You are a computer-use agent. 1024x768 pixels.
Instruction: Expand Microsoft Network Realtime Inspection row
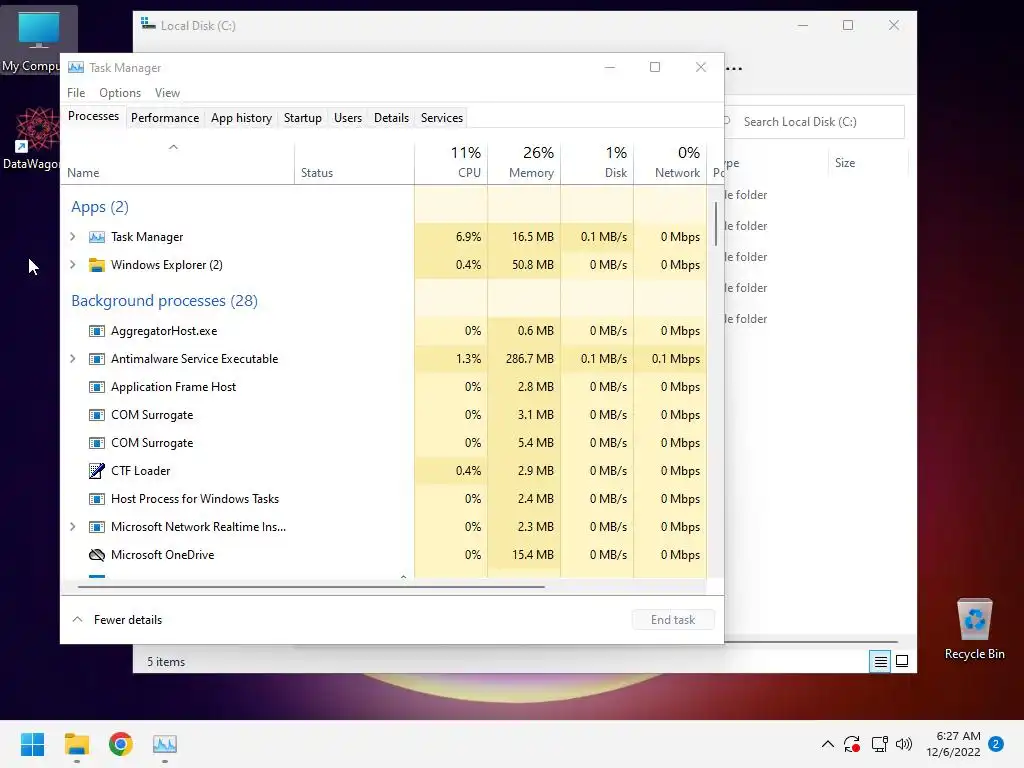tap(73, 527)
